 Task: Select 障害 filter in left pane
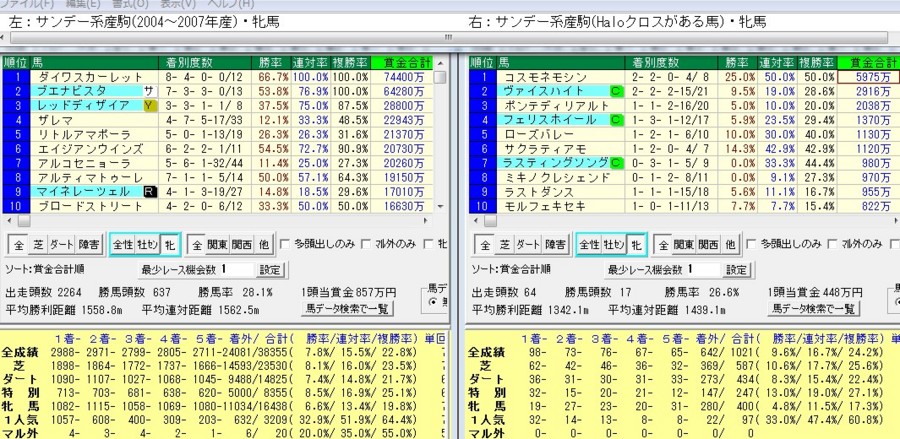(x=88, y=245)
